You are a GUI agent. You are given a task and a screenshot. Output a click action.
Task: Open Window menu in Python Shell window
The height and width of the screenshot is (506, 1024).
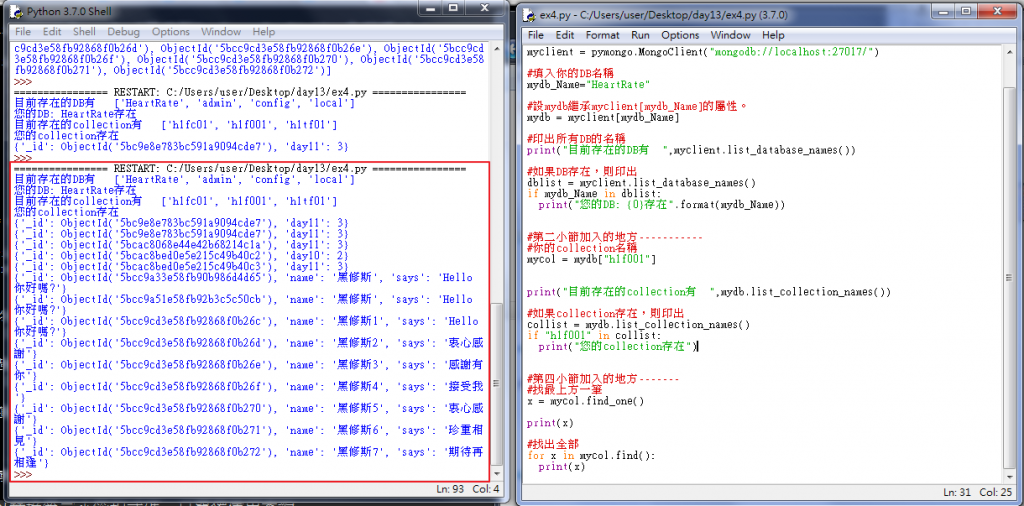(x=221, y=31)
